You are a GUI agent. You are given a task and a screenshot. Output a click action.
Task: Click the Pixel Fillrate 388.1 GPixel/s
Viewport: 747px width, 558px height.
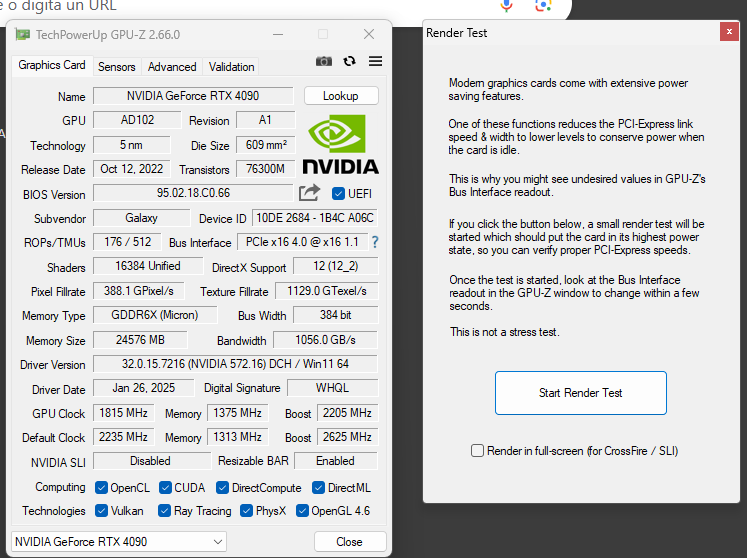click(x=139, y=291)
